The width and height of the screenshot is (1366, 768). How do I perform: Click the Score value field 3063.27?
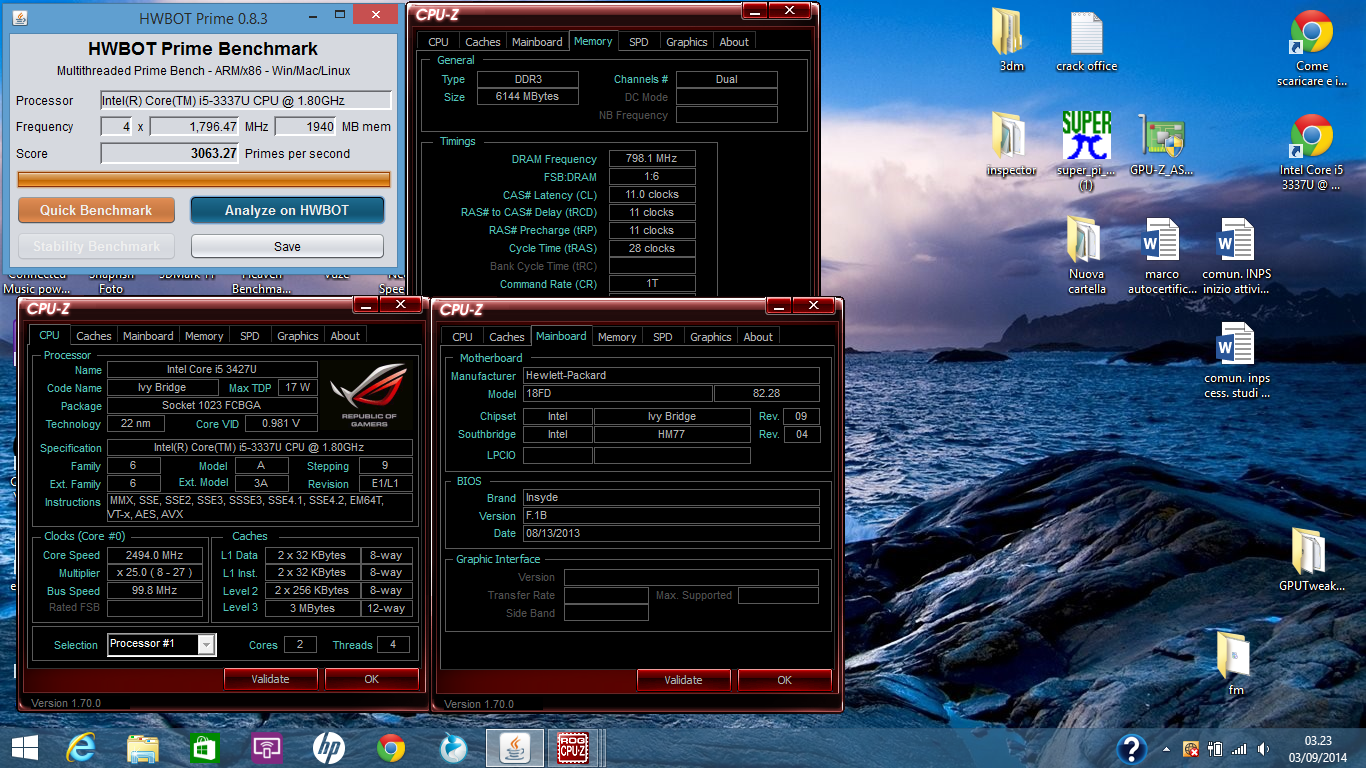click(x=170, y=153)
